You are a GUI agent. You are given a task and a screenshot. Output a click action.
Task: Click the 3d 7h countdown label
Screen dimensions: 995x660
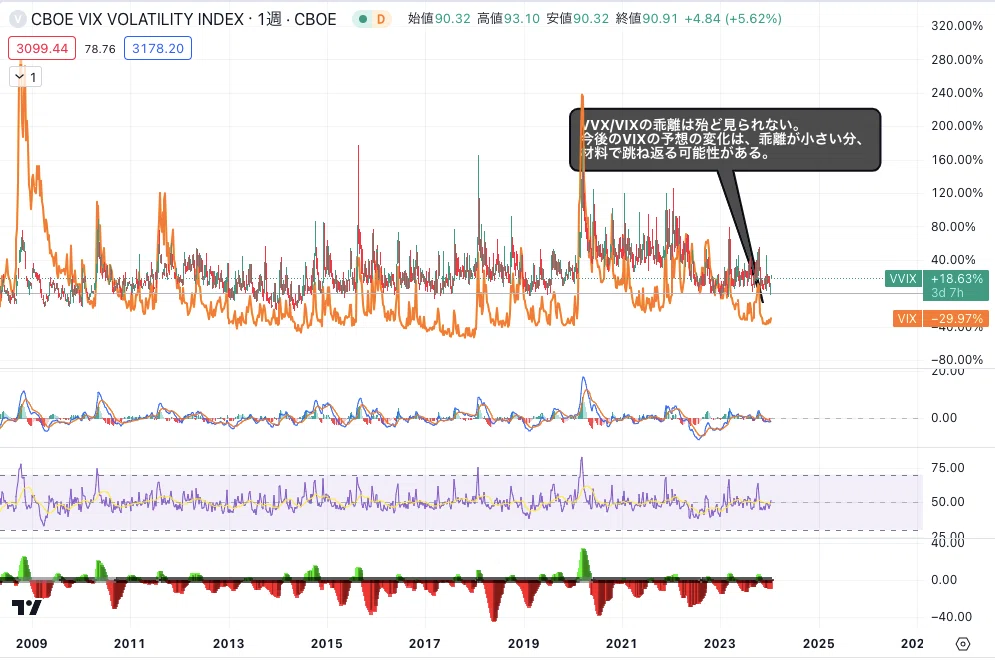(x=947, y=293)
